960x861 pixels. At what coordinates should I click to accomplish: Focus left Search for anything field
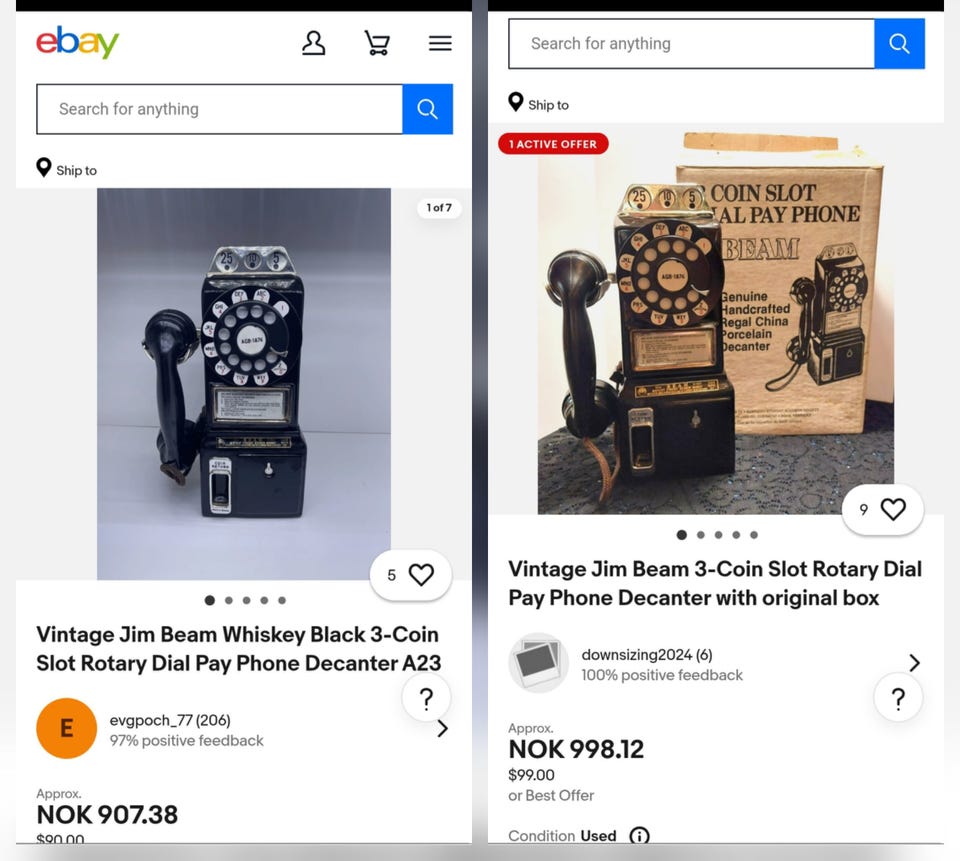(220, 109)
